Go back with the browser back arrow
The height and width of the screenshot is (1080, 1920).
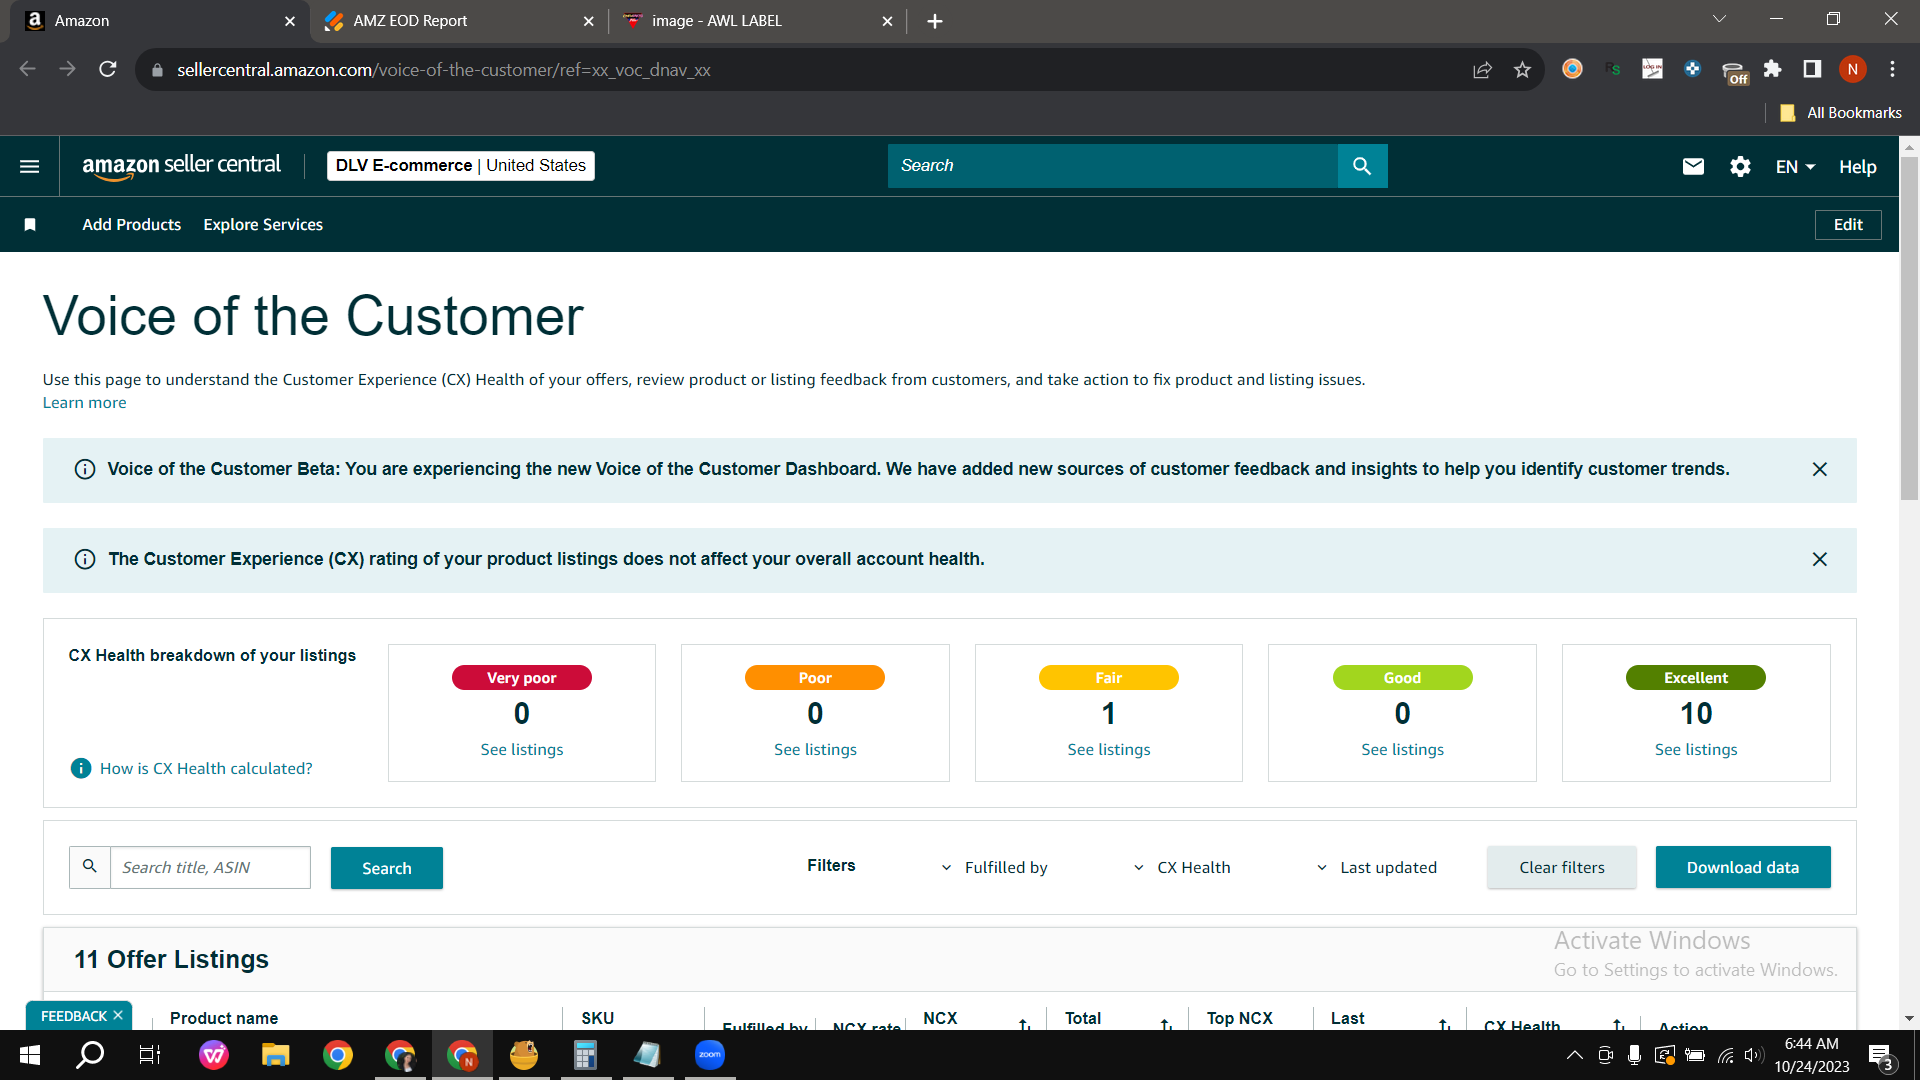[x=28, y=69]
